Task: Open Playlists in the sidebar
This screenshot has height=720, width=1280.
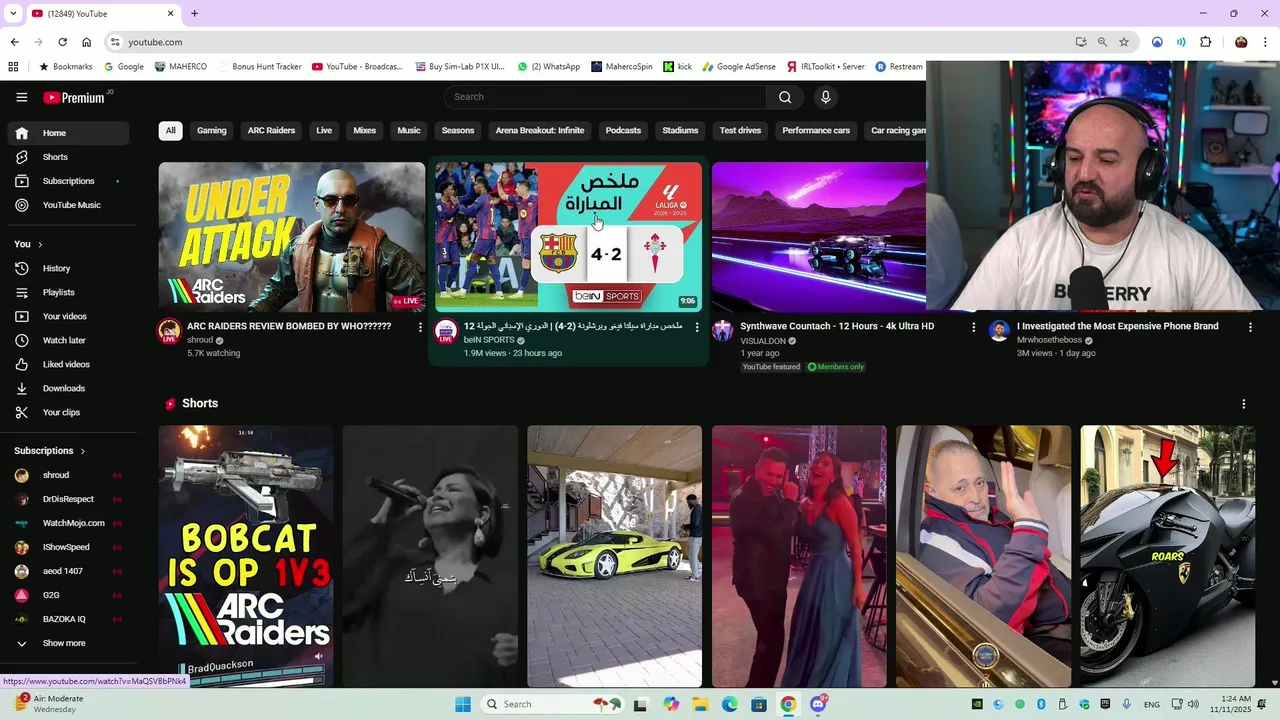Action: point(69,292)
